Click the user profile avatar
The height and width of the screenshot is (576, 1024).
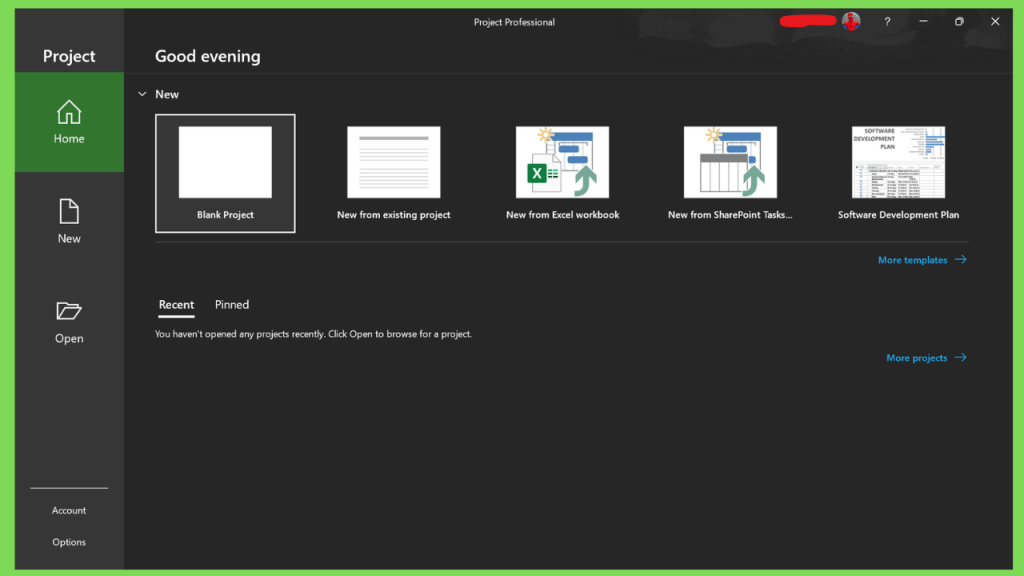point(851,22)
